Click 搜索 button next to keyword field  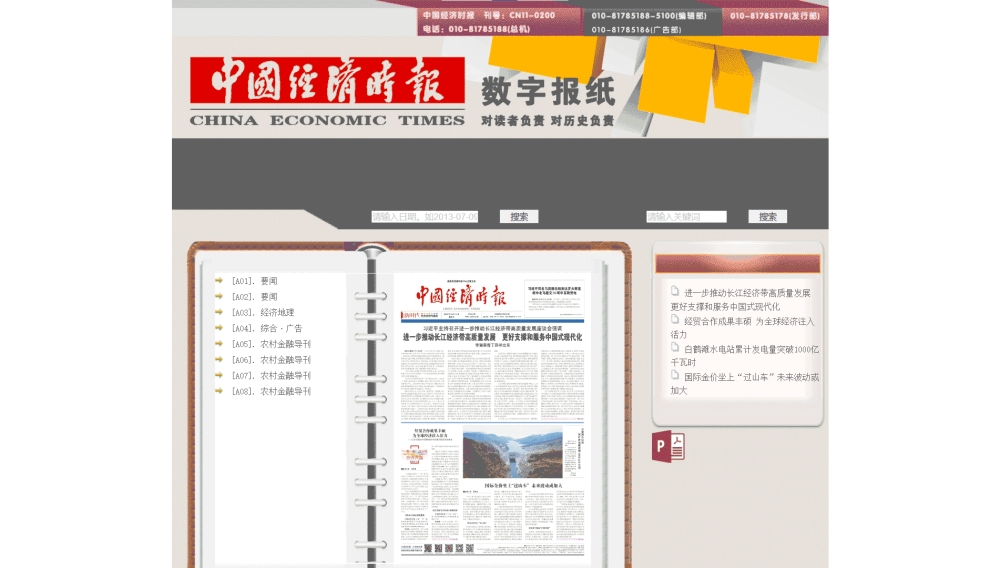[767, 217]
